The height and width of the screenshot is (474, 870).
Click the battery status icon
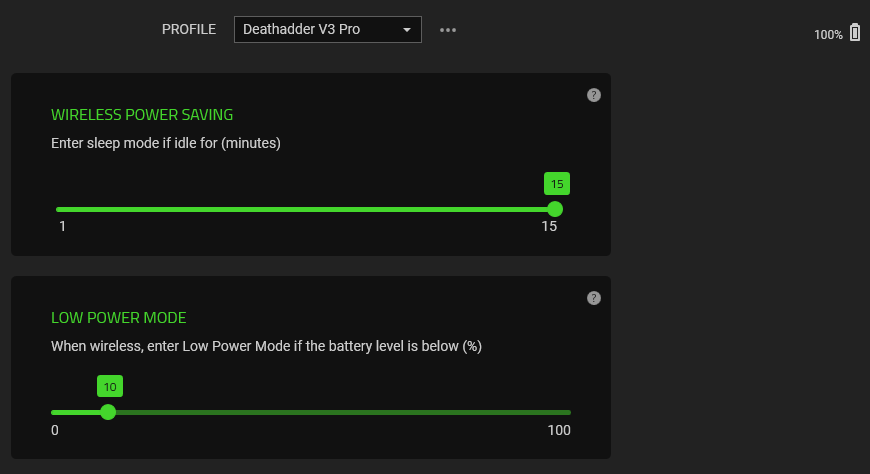[x=855, y=32]
